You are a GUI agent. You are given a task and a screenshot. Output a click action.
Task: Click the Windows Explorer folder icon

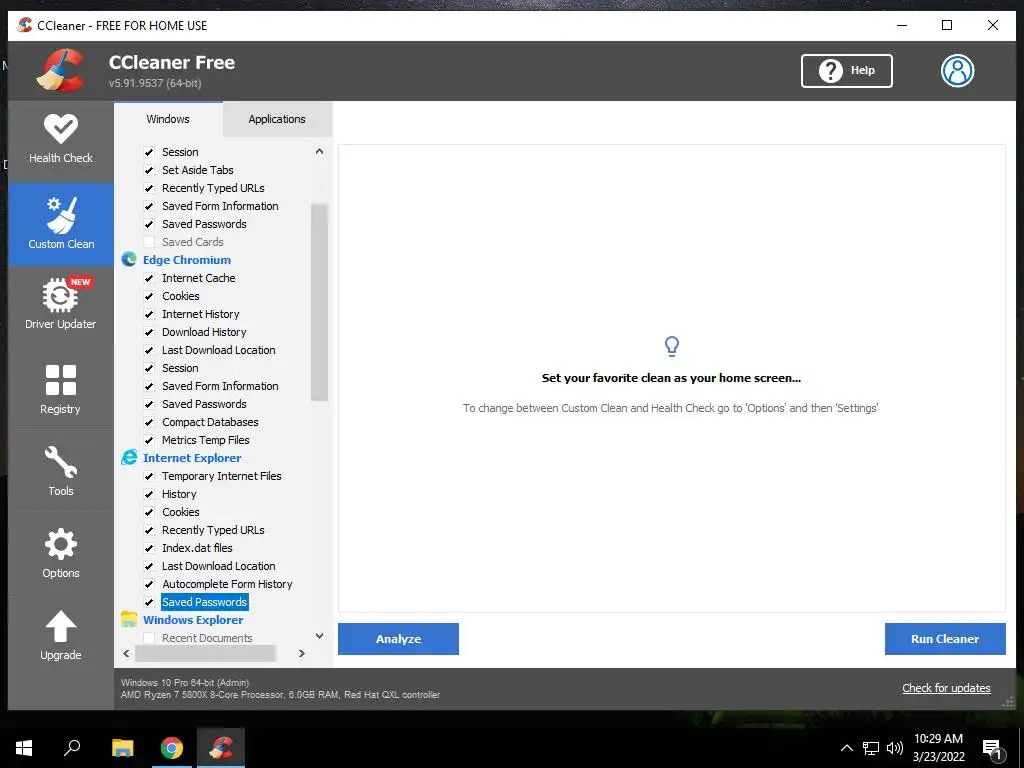click(129, 620)
